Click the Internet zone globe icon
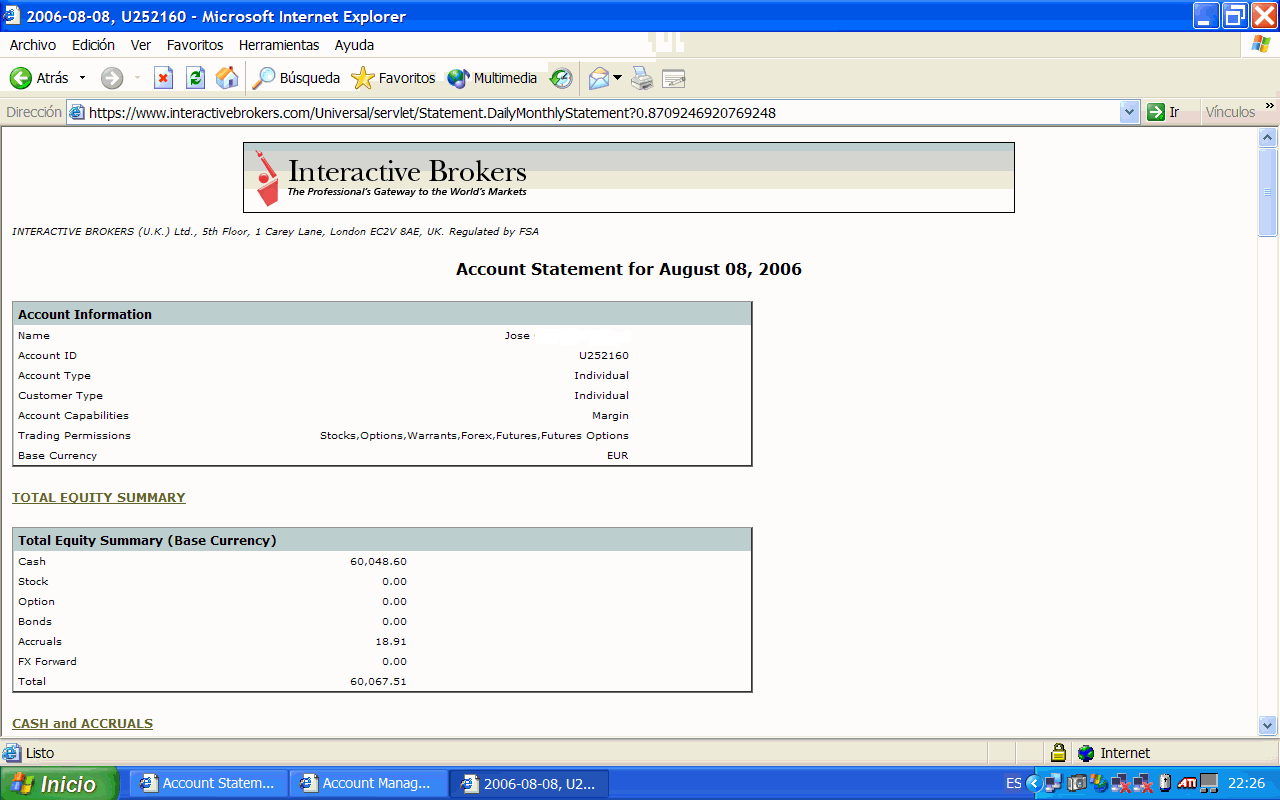 (x=1086, y=753)
